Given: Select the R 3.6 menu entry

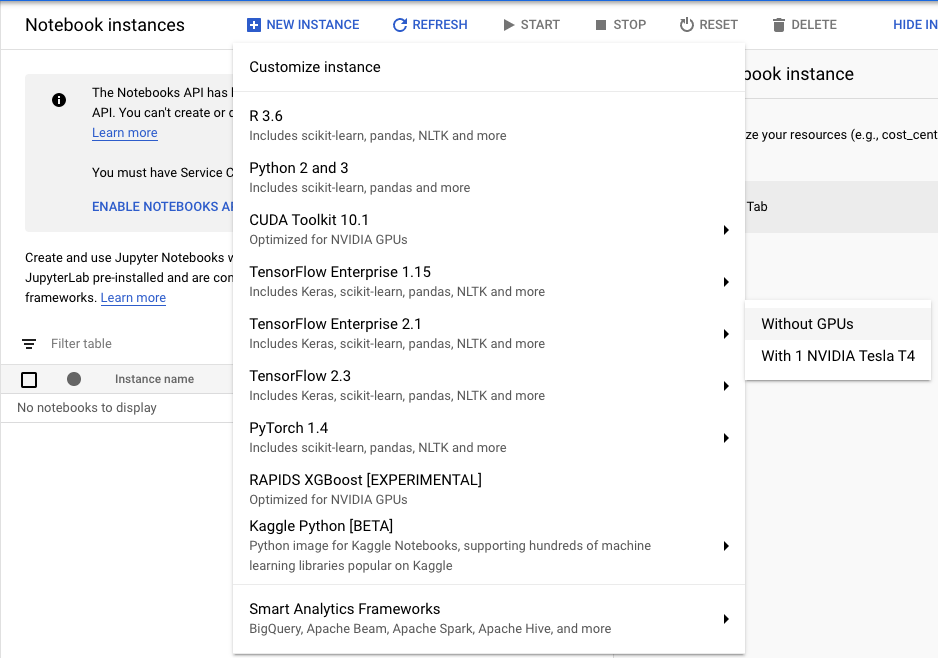Looking at the screenshot, I should [489, 126].
